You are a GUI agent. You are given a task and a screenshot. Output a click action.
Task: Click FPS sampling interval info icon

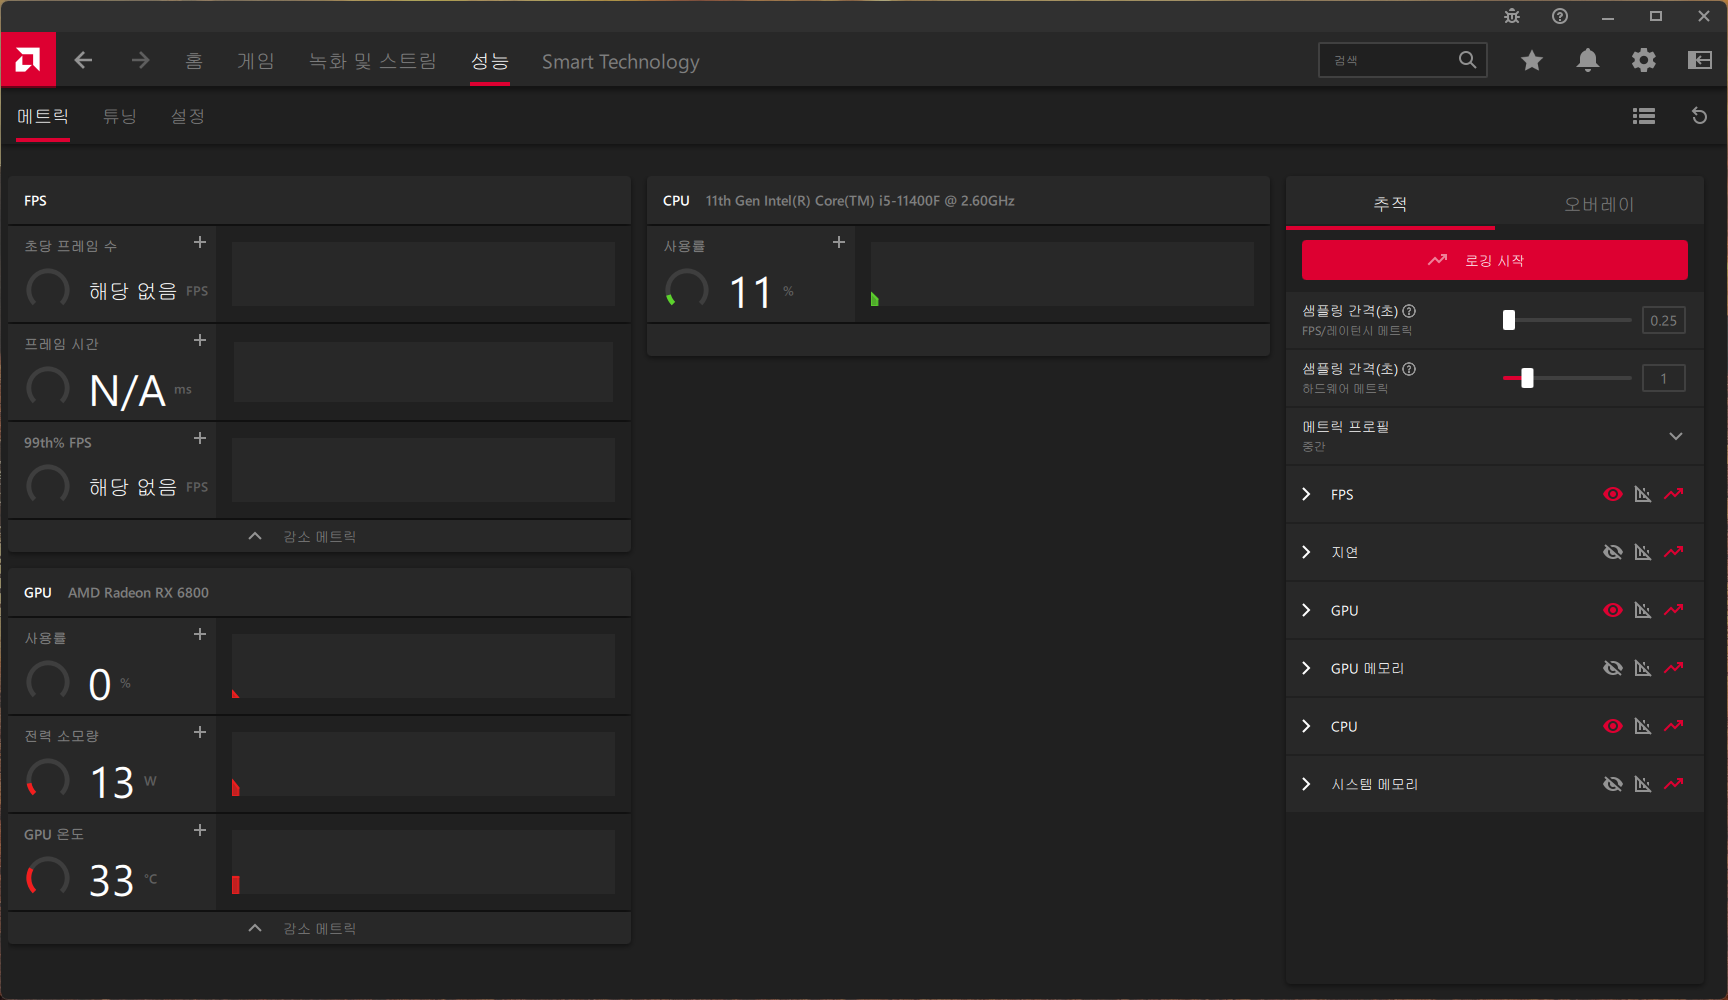point(1409,311)
